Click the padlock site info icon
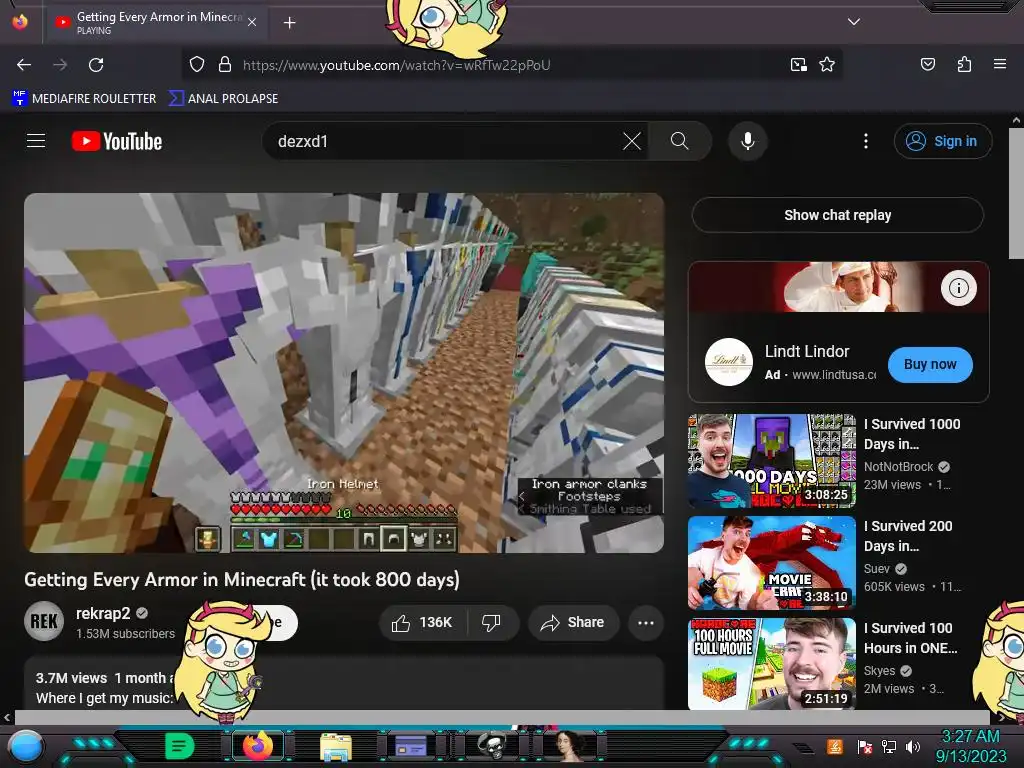Viewport: 1024px width, 768px height. (225, 65)
